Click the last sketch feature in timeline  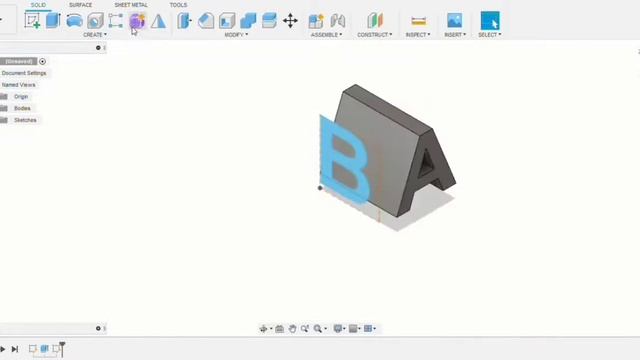(56, 349)
